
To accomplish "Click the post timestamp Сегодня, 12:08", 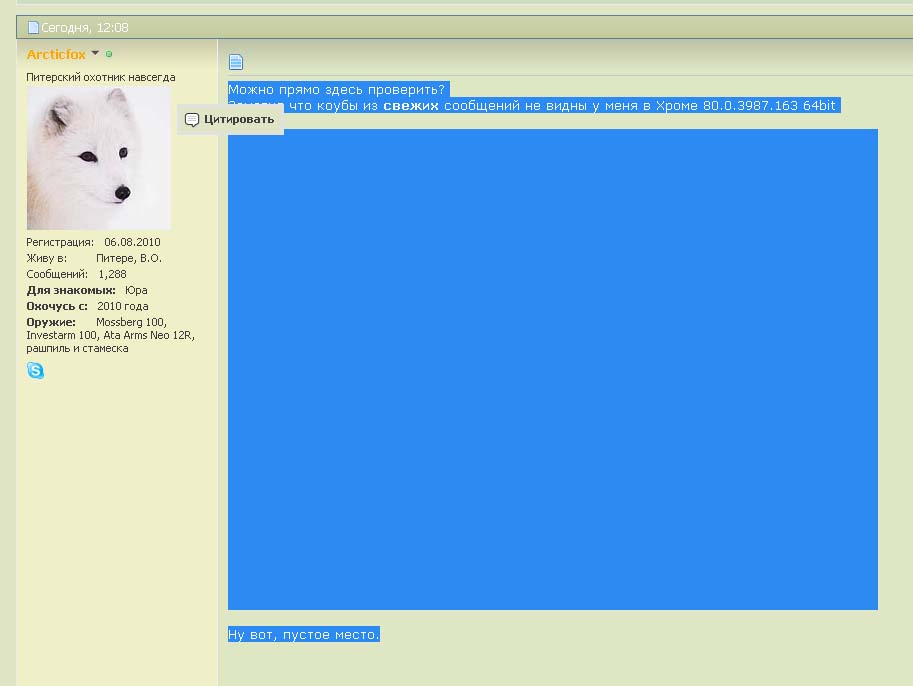I will (85, 28).
